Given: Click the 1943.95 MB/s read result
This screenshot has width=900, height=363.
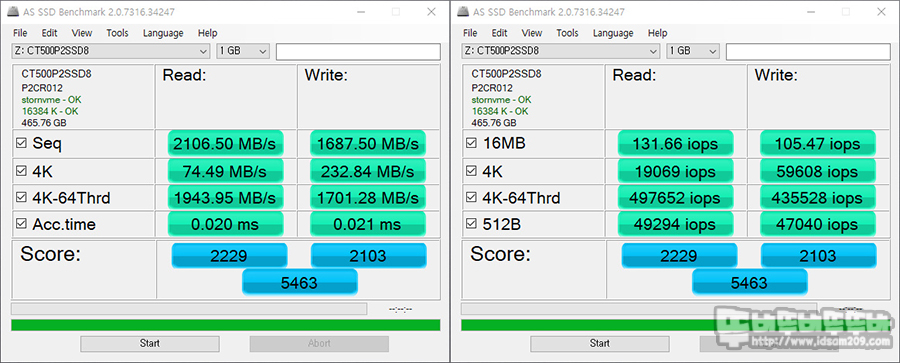Looking at the screenshot, I should coord(226,198).
